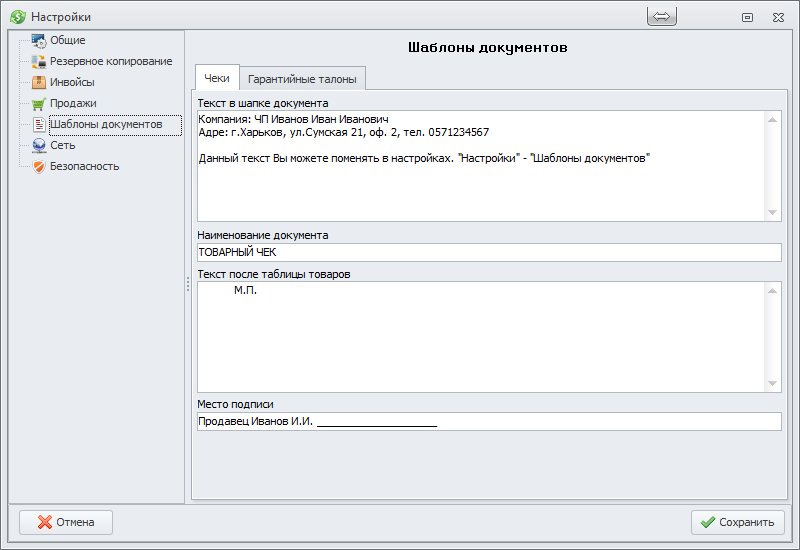
Task: Click the Резервное копирование backup icon
Action: 39,62
